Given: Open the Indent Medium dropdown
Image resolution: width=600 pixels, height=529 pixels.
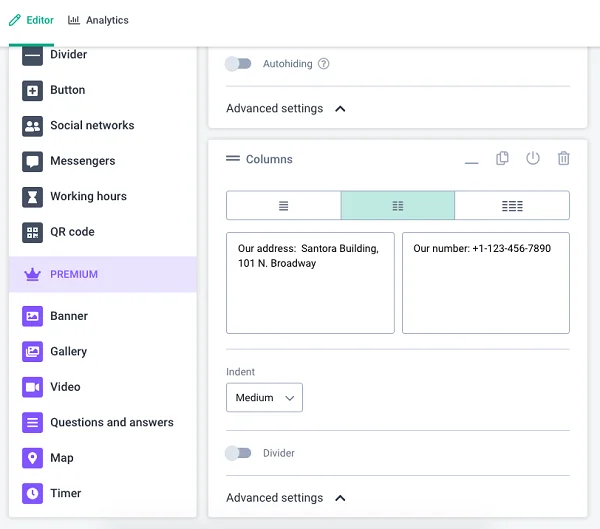Looking at the screenshot, I should coord(264,397).
